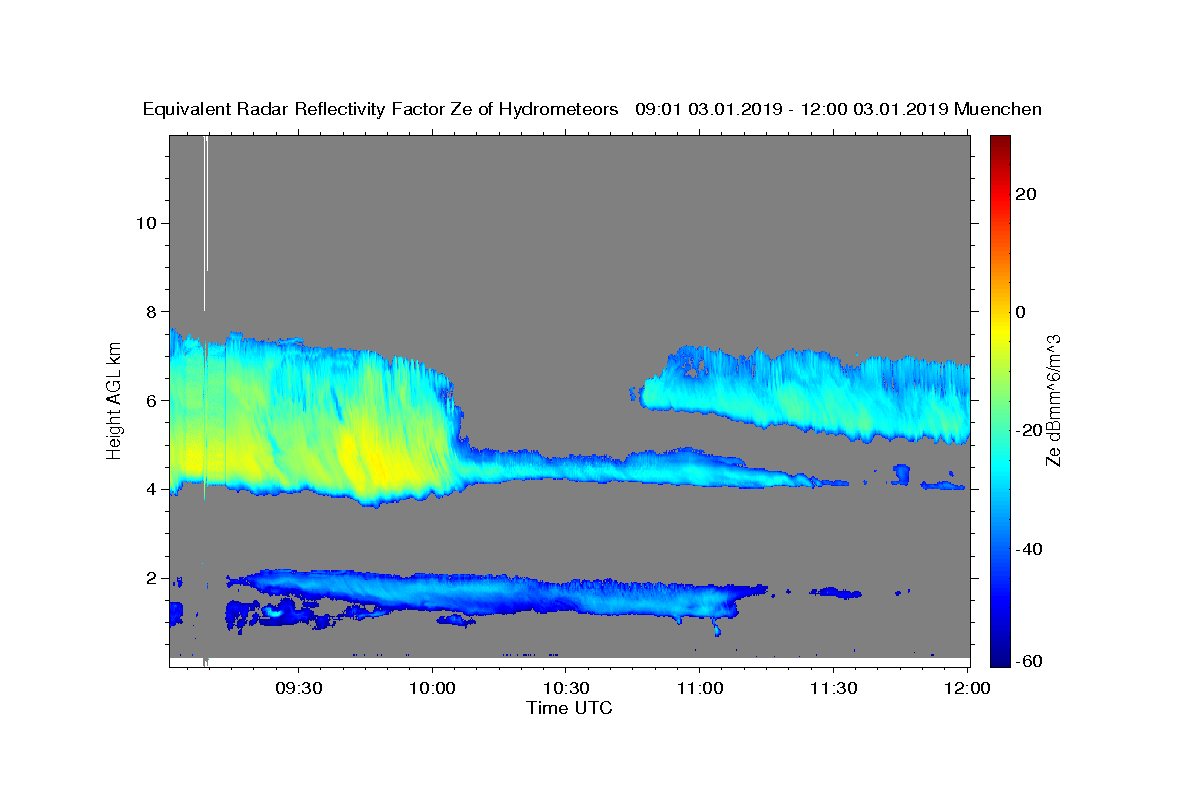Screen dimensions: 1200x800
Task: Click the '10:30' time tick label
Action: click(x=566, y=689)
